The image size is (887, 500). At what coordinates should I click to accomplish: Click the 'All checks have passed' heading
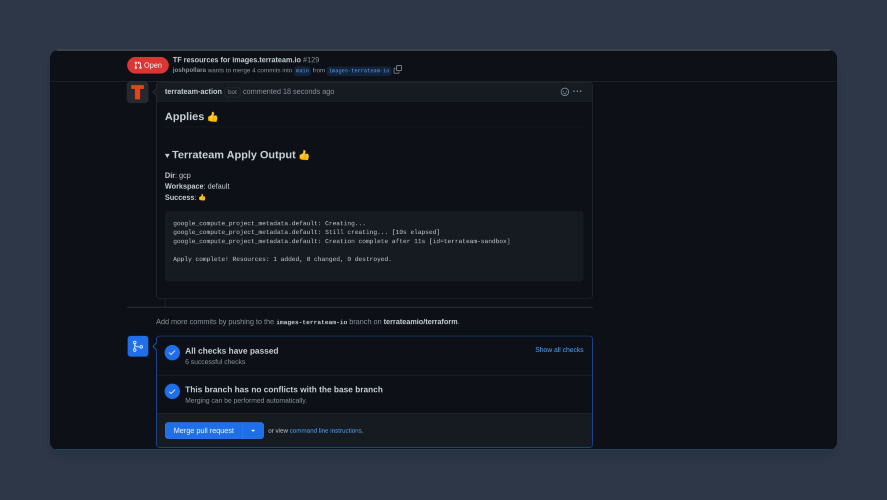pos(231,351)
